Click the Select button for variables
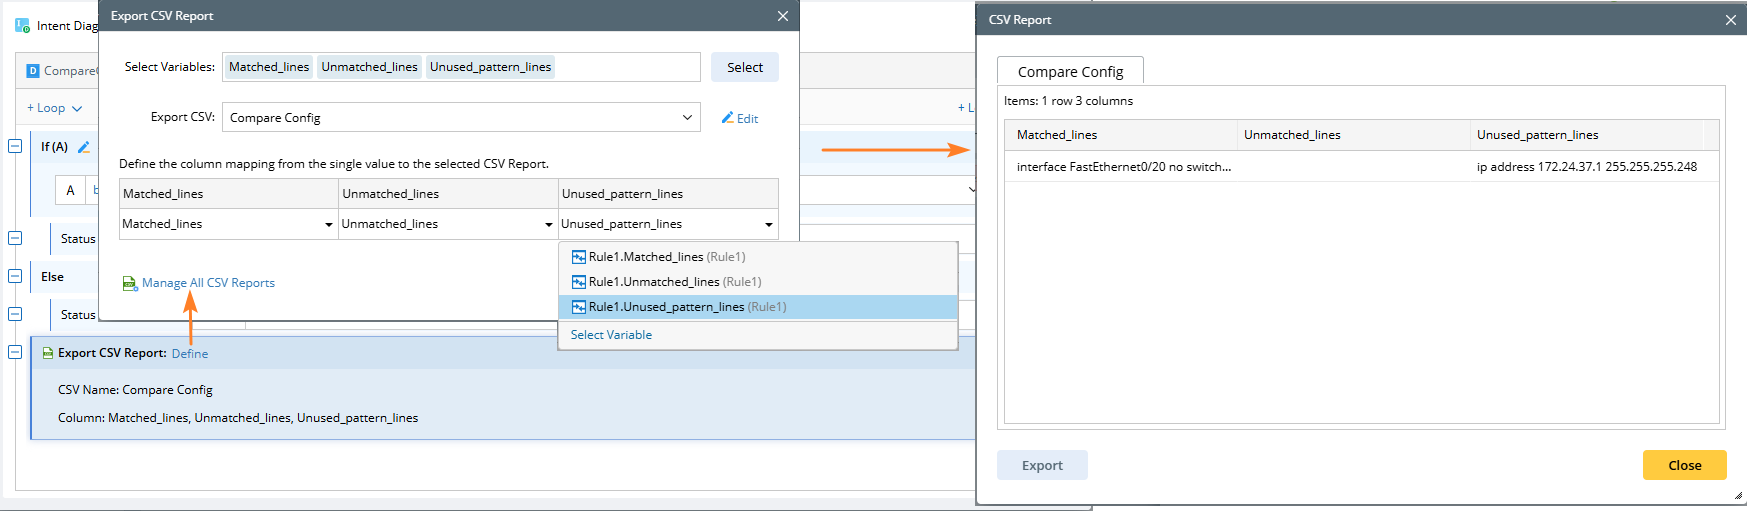Viewport: 1747px width, 511px height. (x=744, y=67)
